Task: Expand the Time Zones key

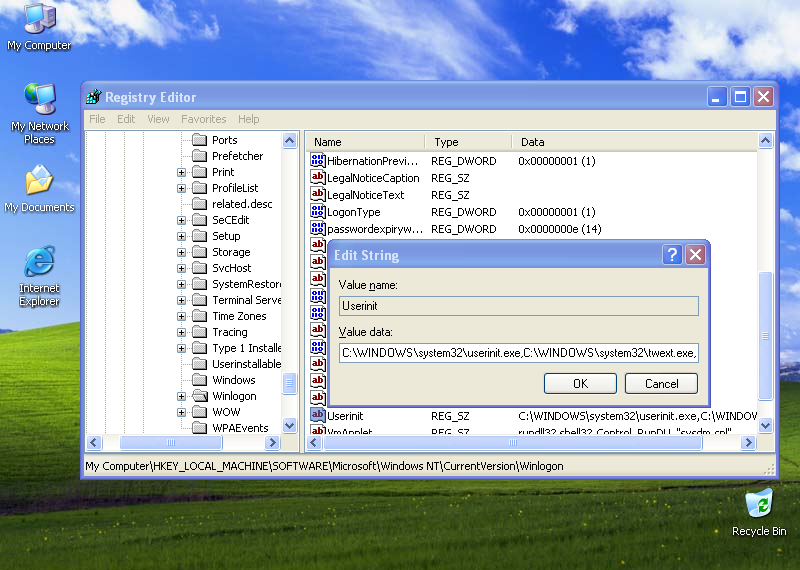Action: 181,316
